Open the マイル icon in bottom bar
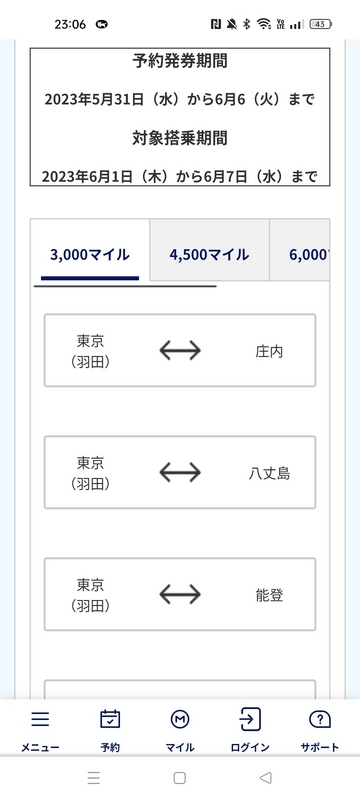Image resolution: width=360 pixels, height=800 pixels. (179, 719)
